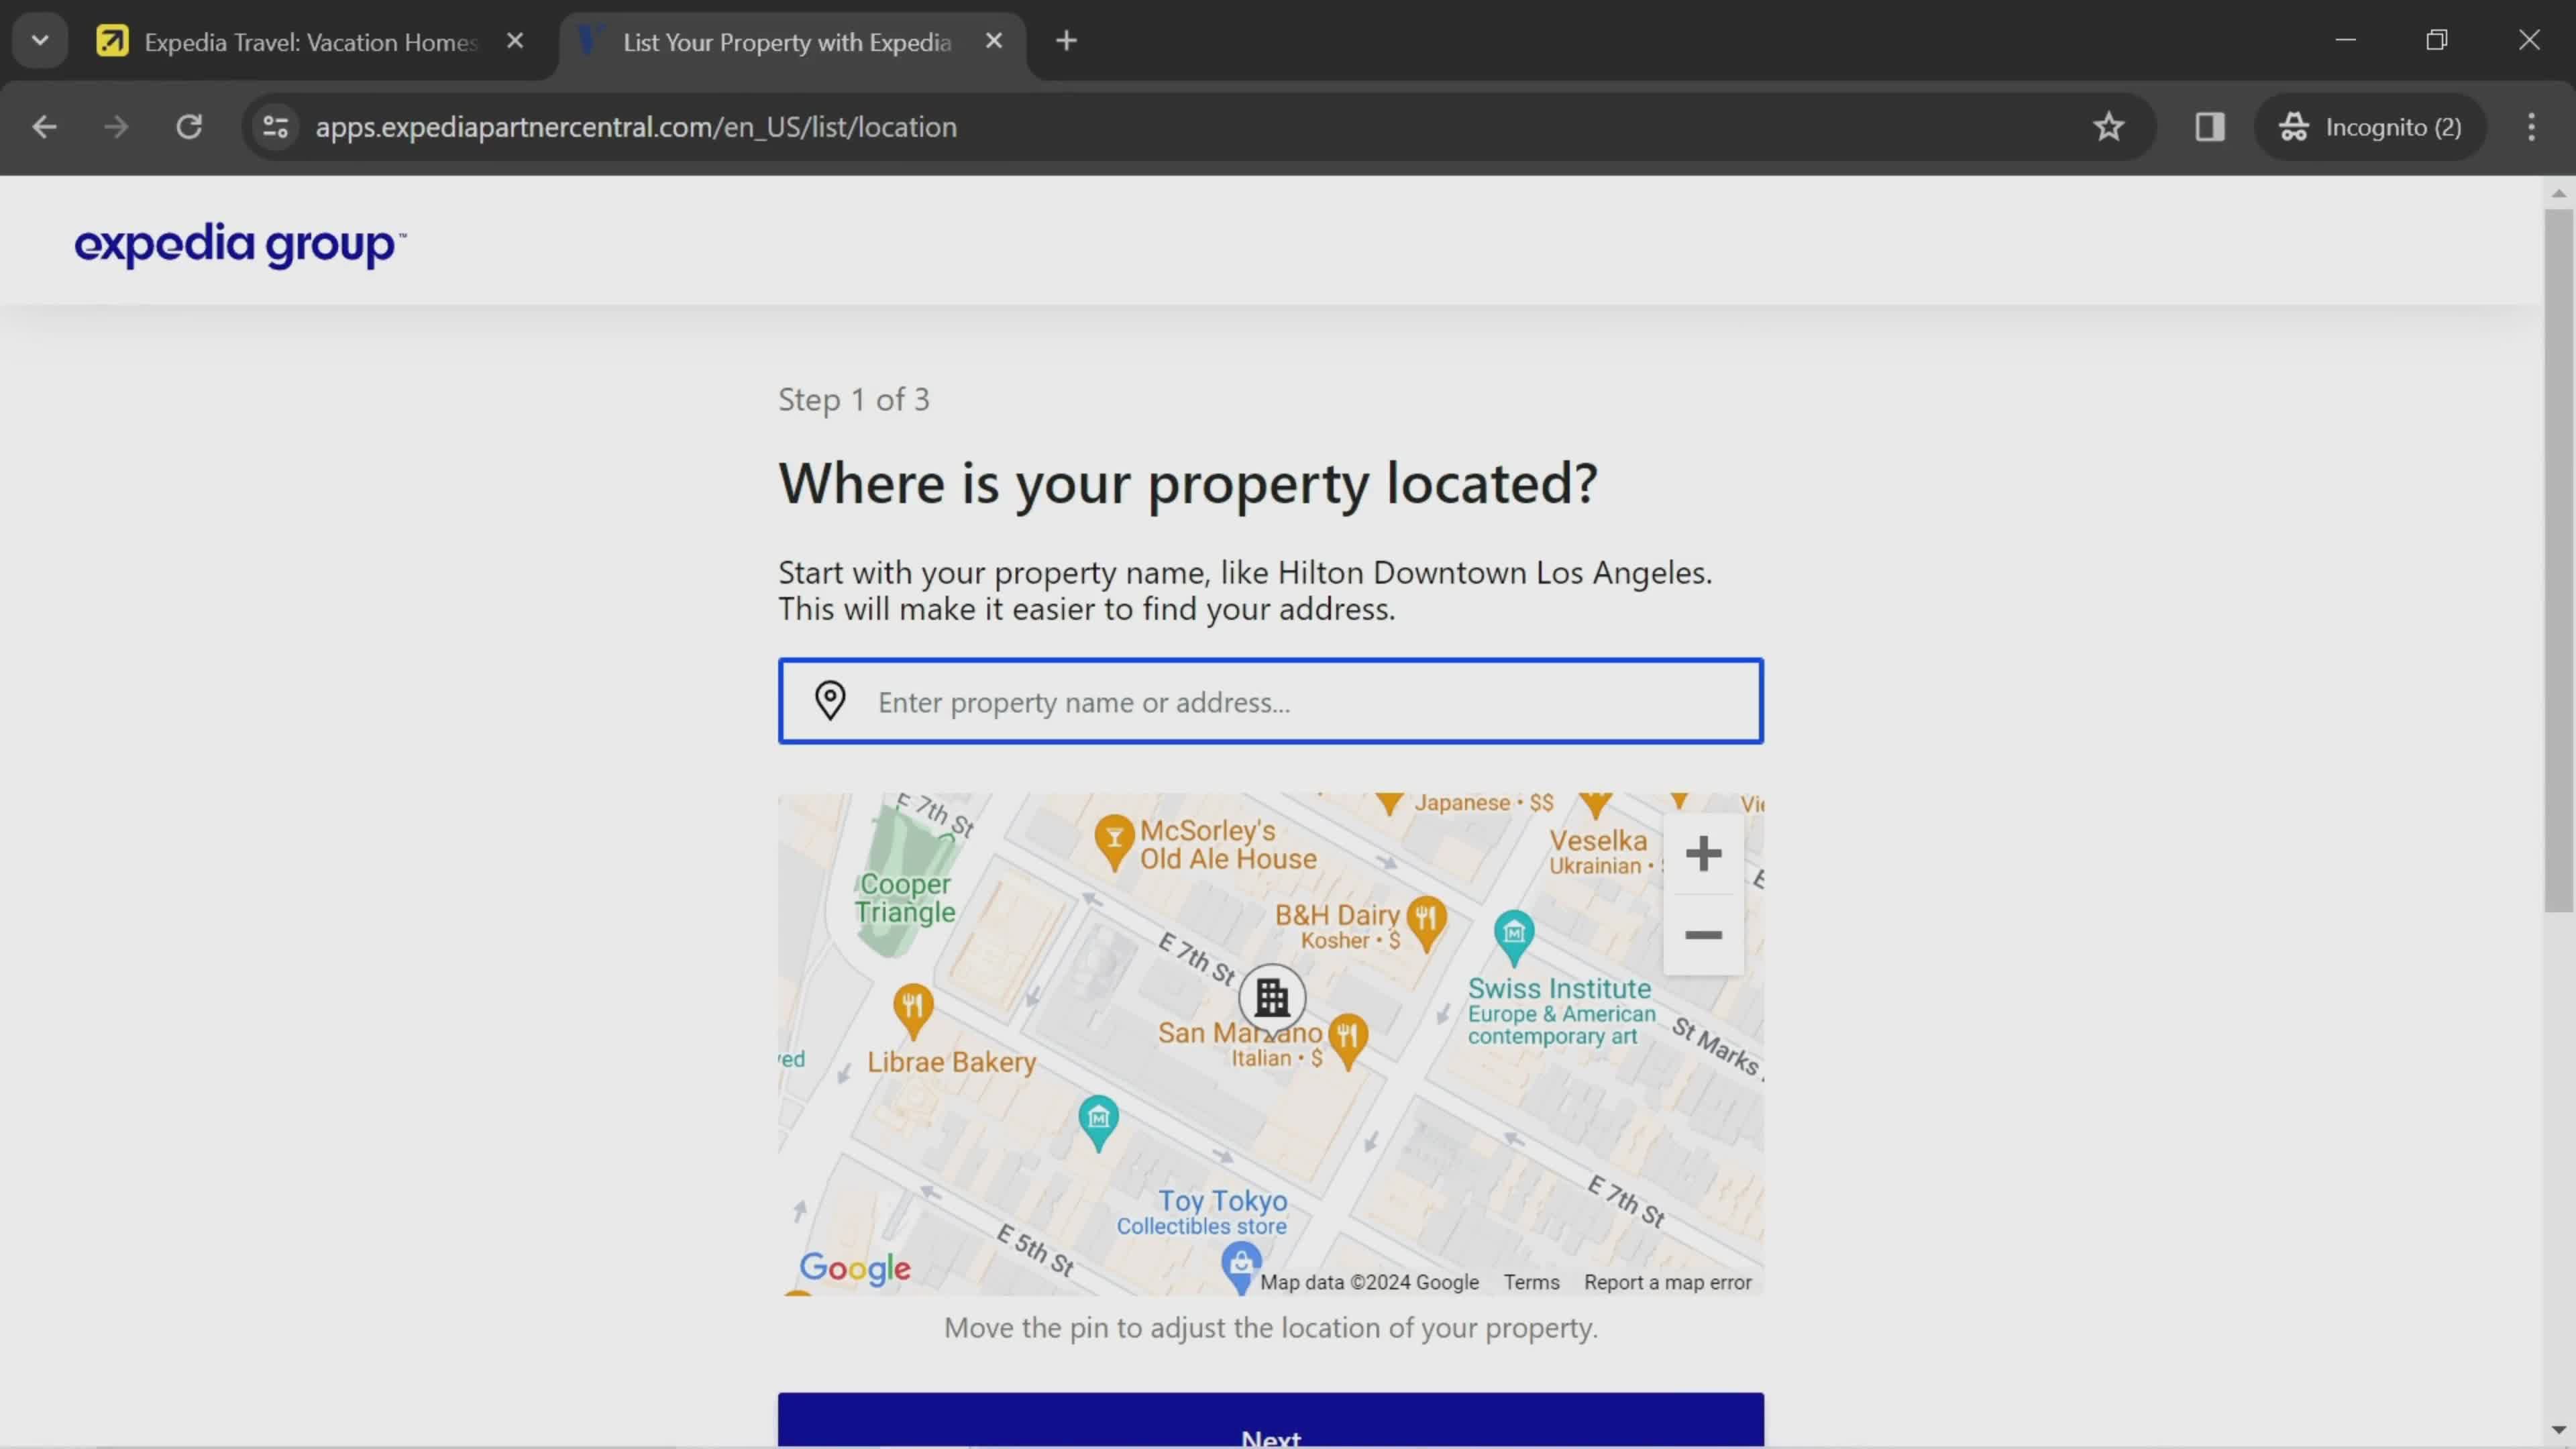The image size is (2576, 1449).
Task: Close List Your Property tab
Action: click(994, 41)
